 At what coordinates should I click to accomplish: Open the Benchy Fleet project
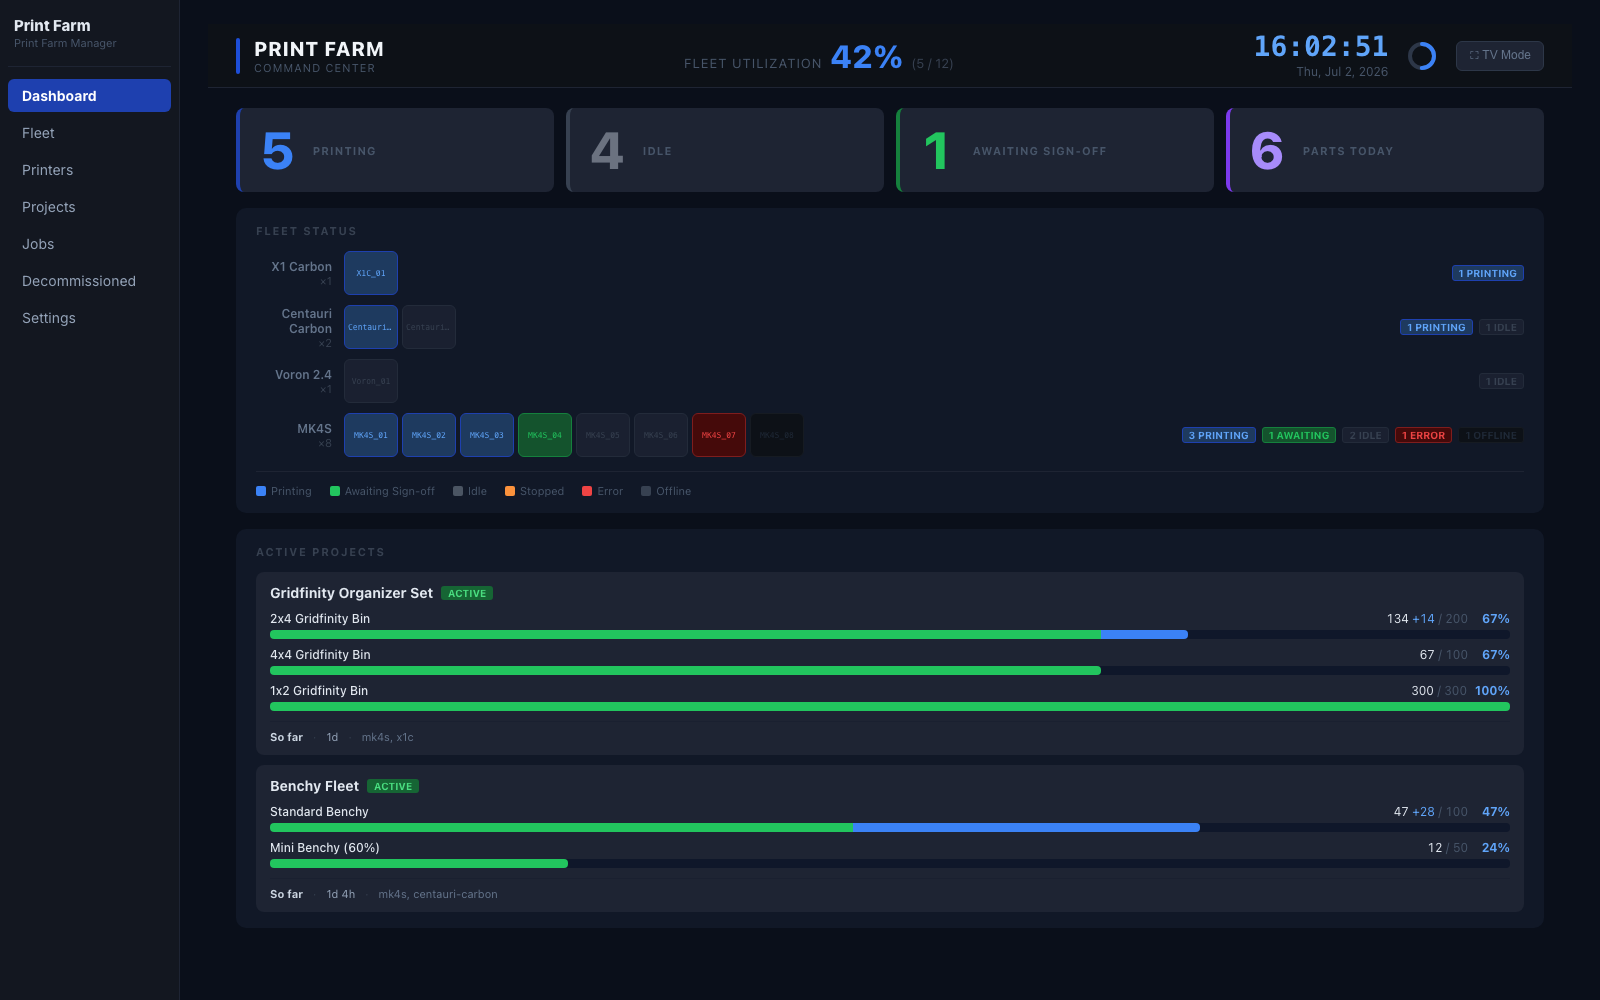click(314, 786)
